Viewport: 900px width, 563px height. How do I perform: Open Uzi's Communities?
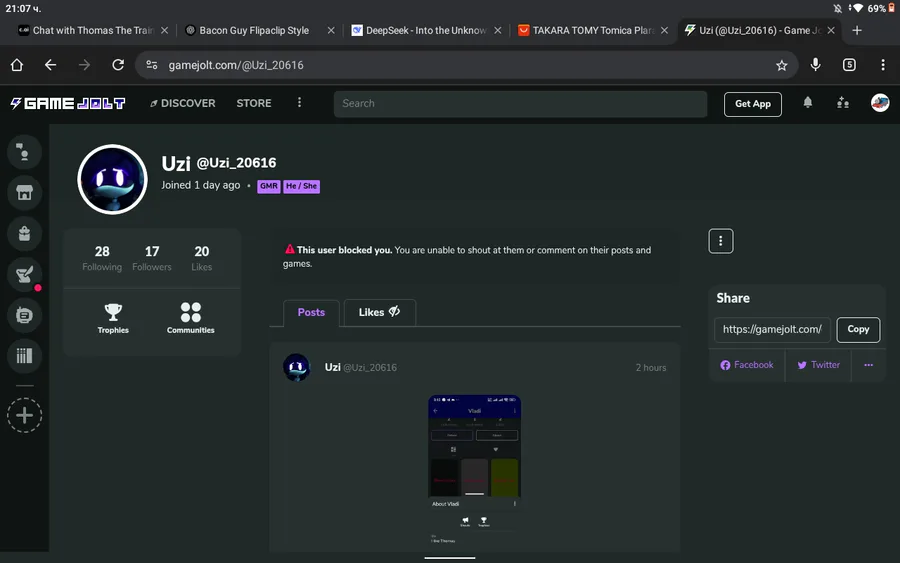coord(191,319)
